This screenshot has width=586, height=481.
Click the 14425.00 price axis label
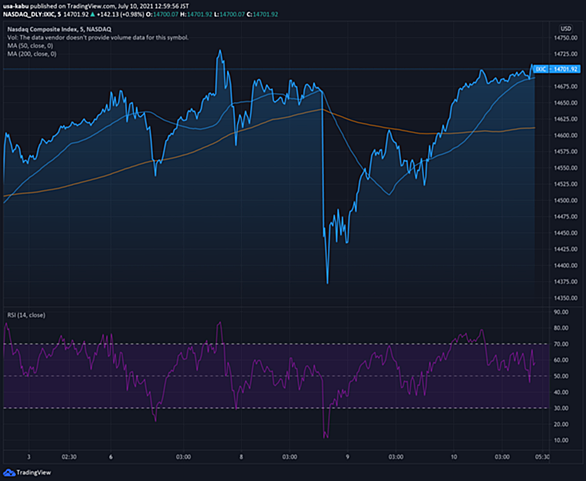tap(565, 249)
